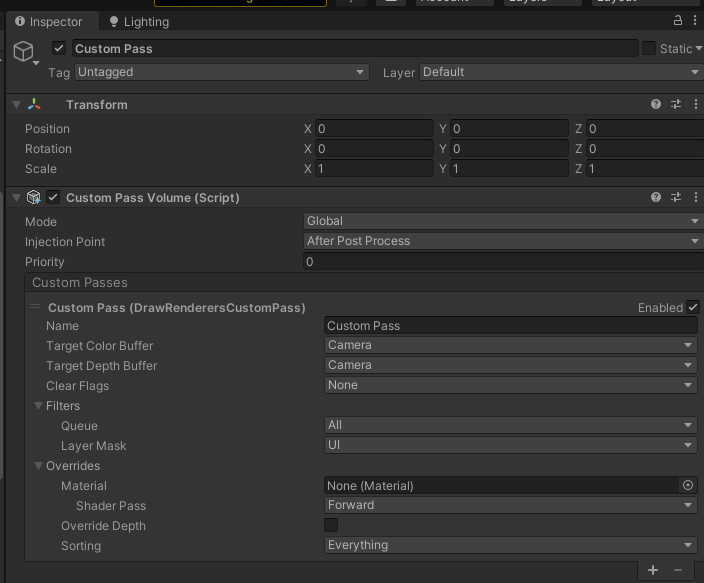Screen dimensions: 704x583
Task: Collapse the Transform component foldout
Action: click(x=17, y=105)
